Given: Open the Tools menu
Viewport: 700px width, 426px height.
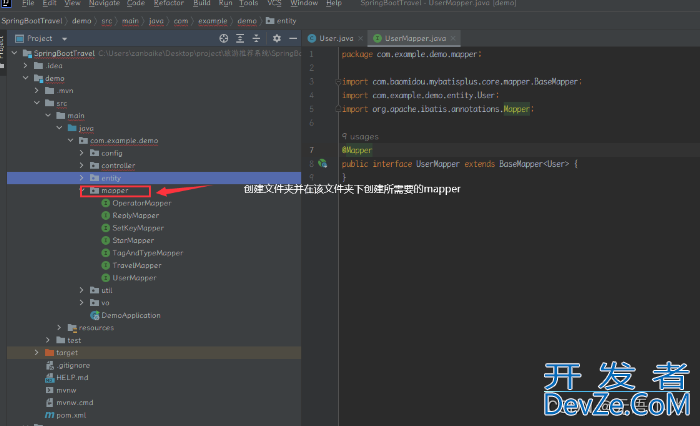Looking at the screenshot, I should 249,3.
